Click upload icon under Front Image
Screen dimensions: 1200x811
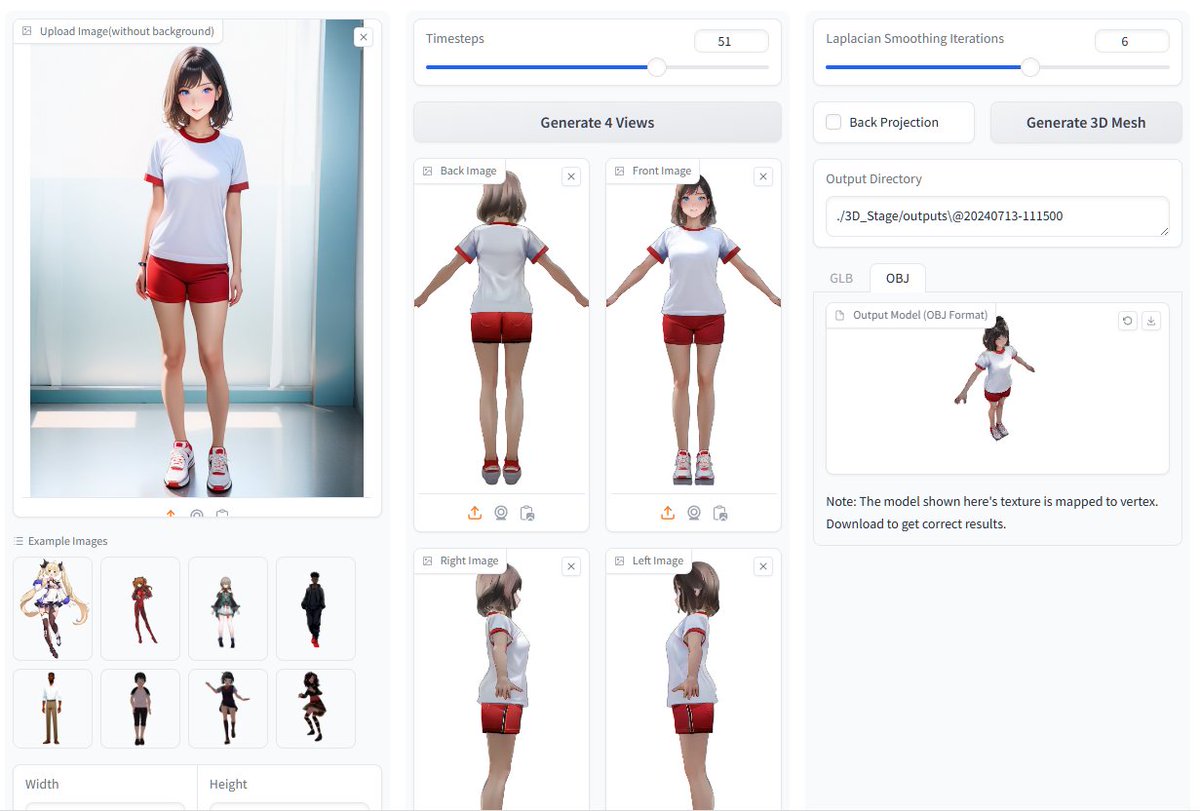point(667,513)
